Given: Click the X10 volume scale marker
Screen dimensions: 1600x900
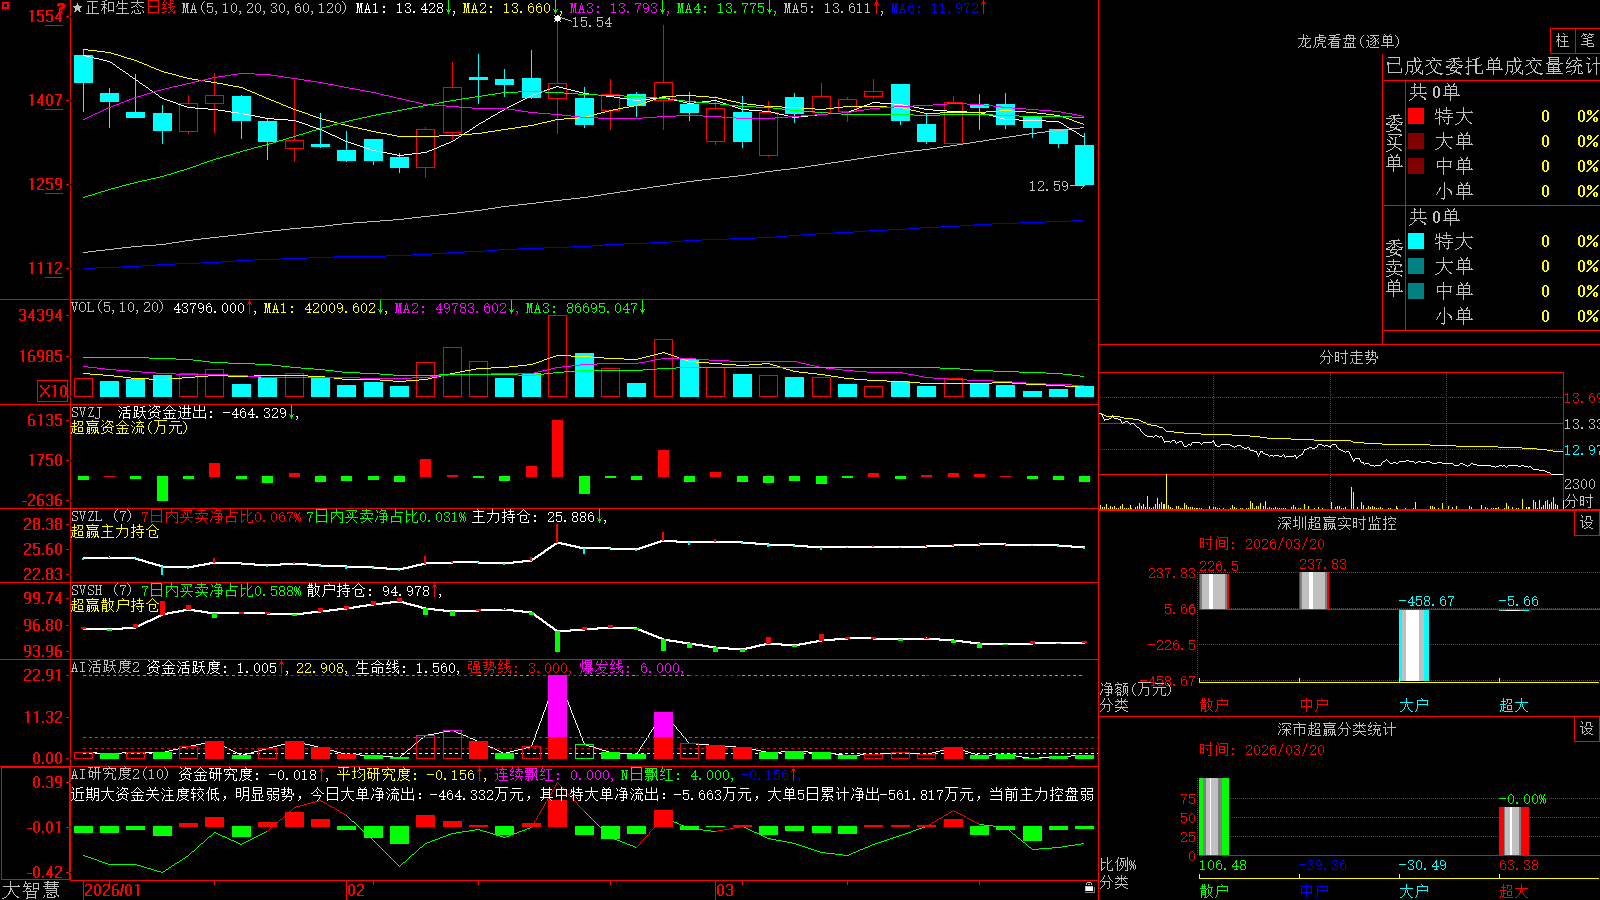Looking at the screenshot, I should pos(53,391).
